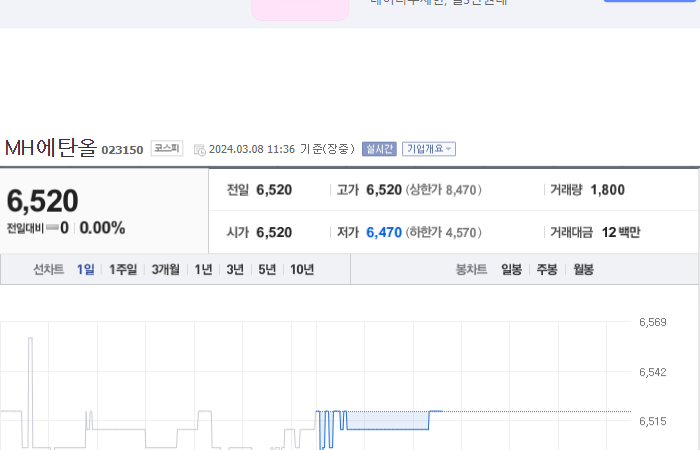Click the MH에탄올 stock name

pos(50,148)
